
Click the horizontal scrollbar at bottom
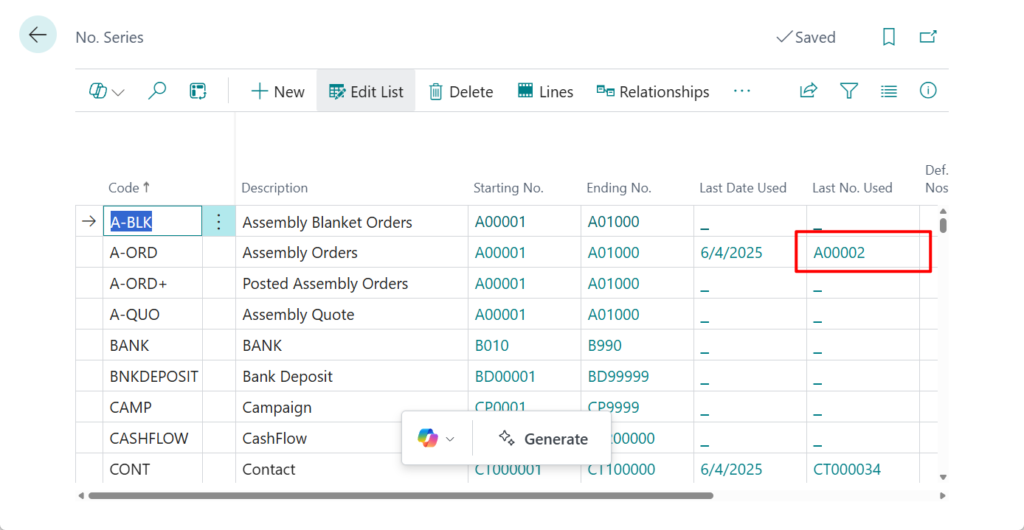pos(400,495)
